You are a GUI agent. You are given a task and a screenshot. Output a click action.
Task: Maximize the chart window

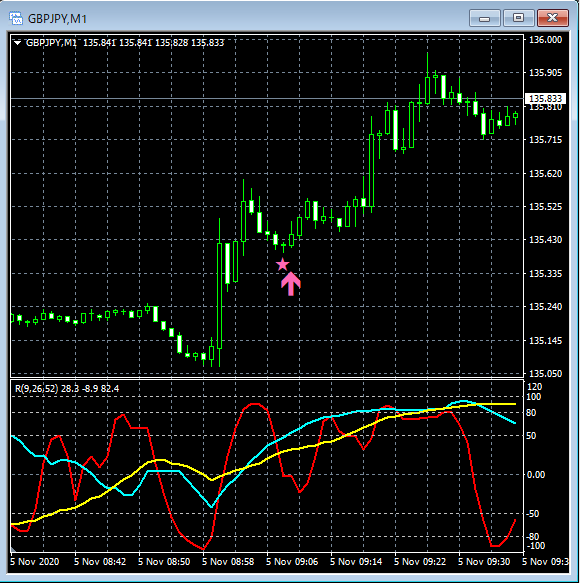click(x=518, y=18)
